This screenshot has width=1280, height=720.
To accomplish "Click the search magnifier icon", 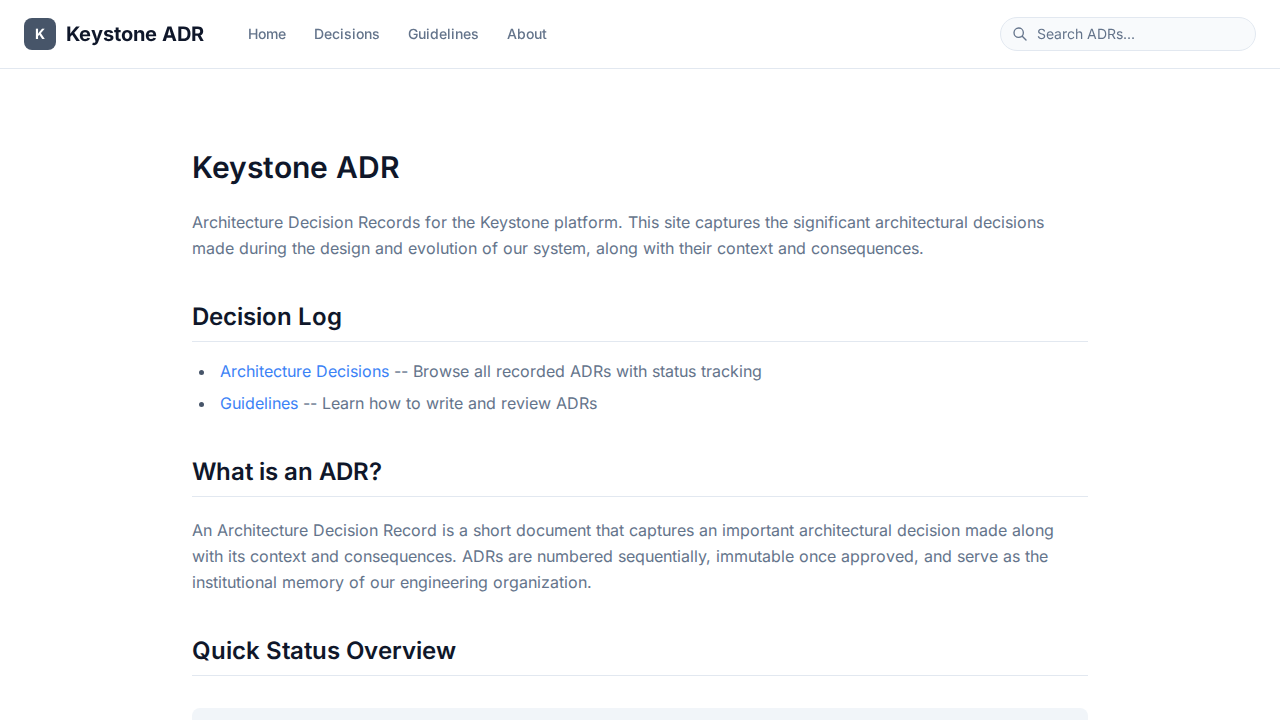I will pos(1020,34).
